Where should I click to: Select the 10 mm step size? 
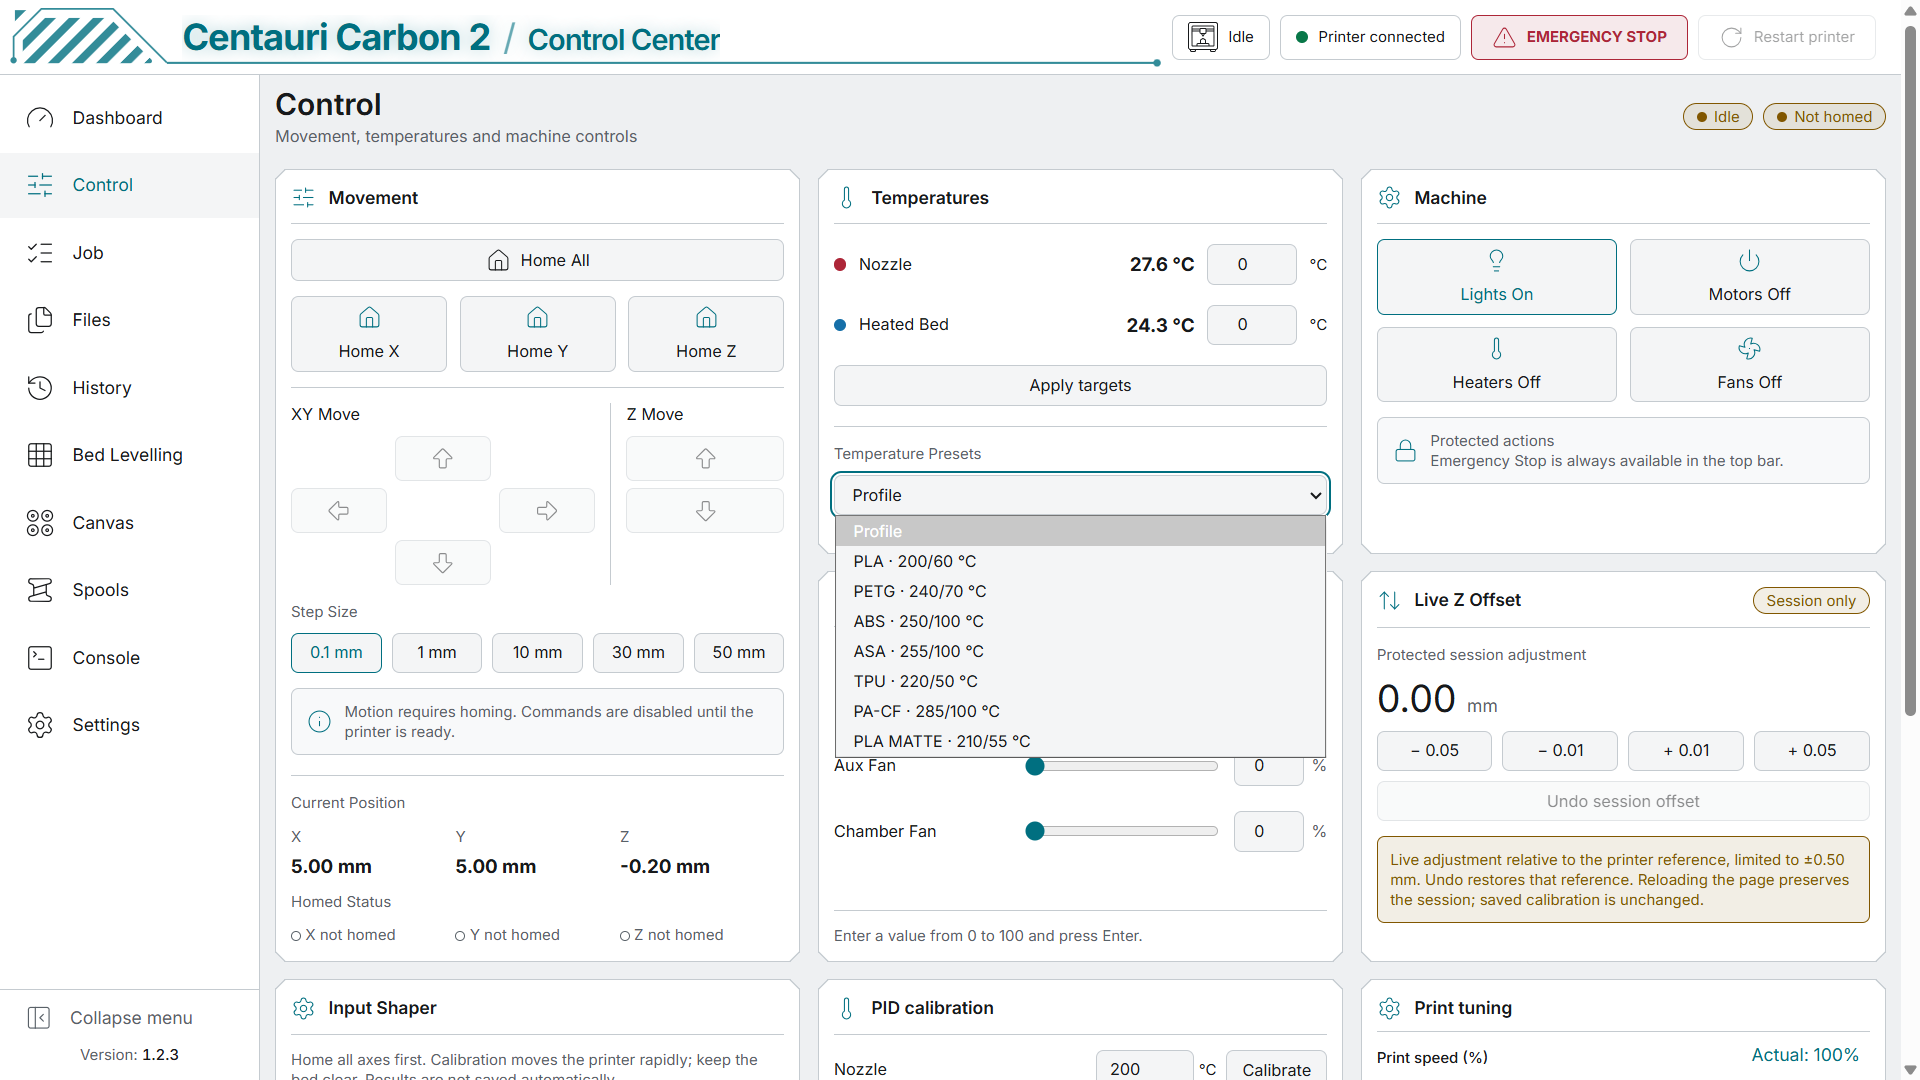coord(538,653)
